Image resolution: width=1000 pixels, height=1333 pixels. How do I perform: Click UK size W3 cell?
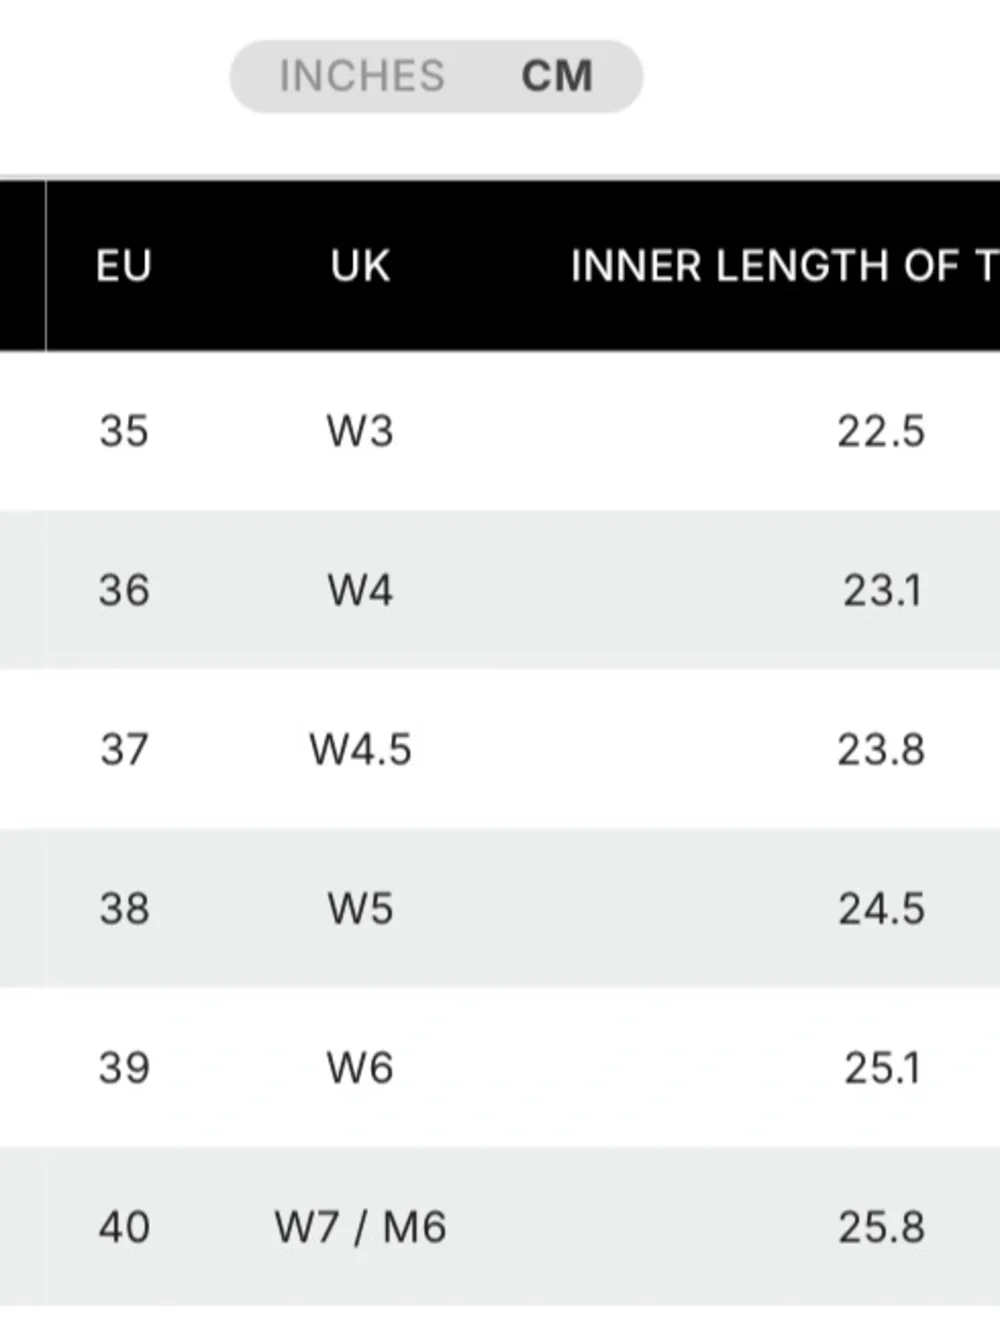(x=360, y=431)
